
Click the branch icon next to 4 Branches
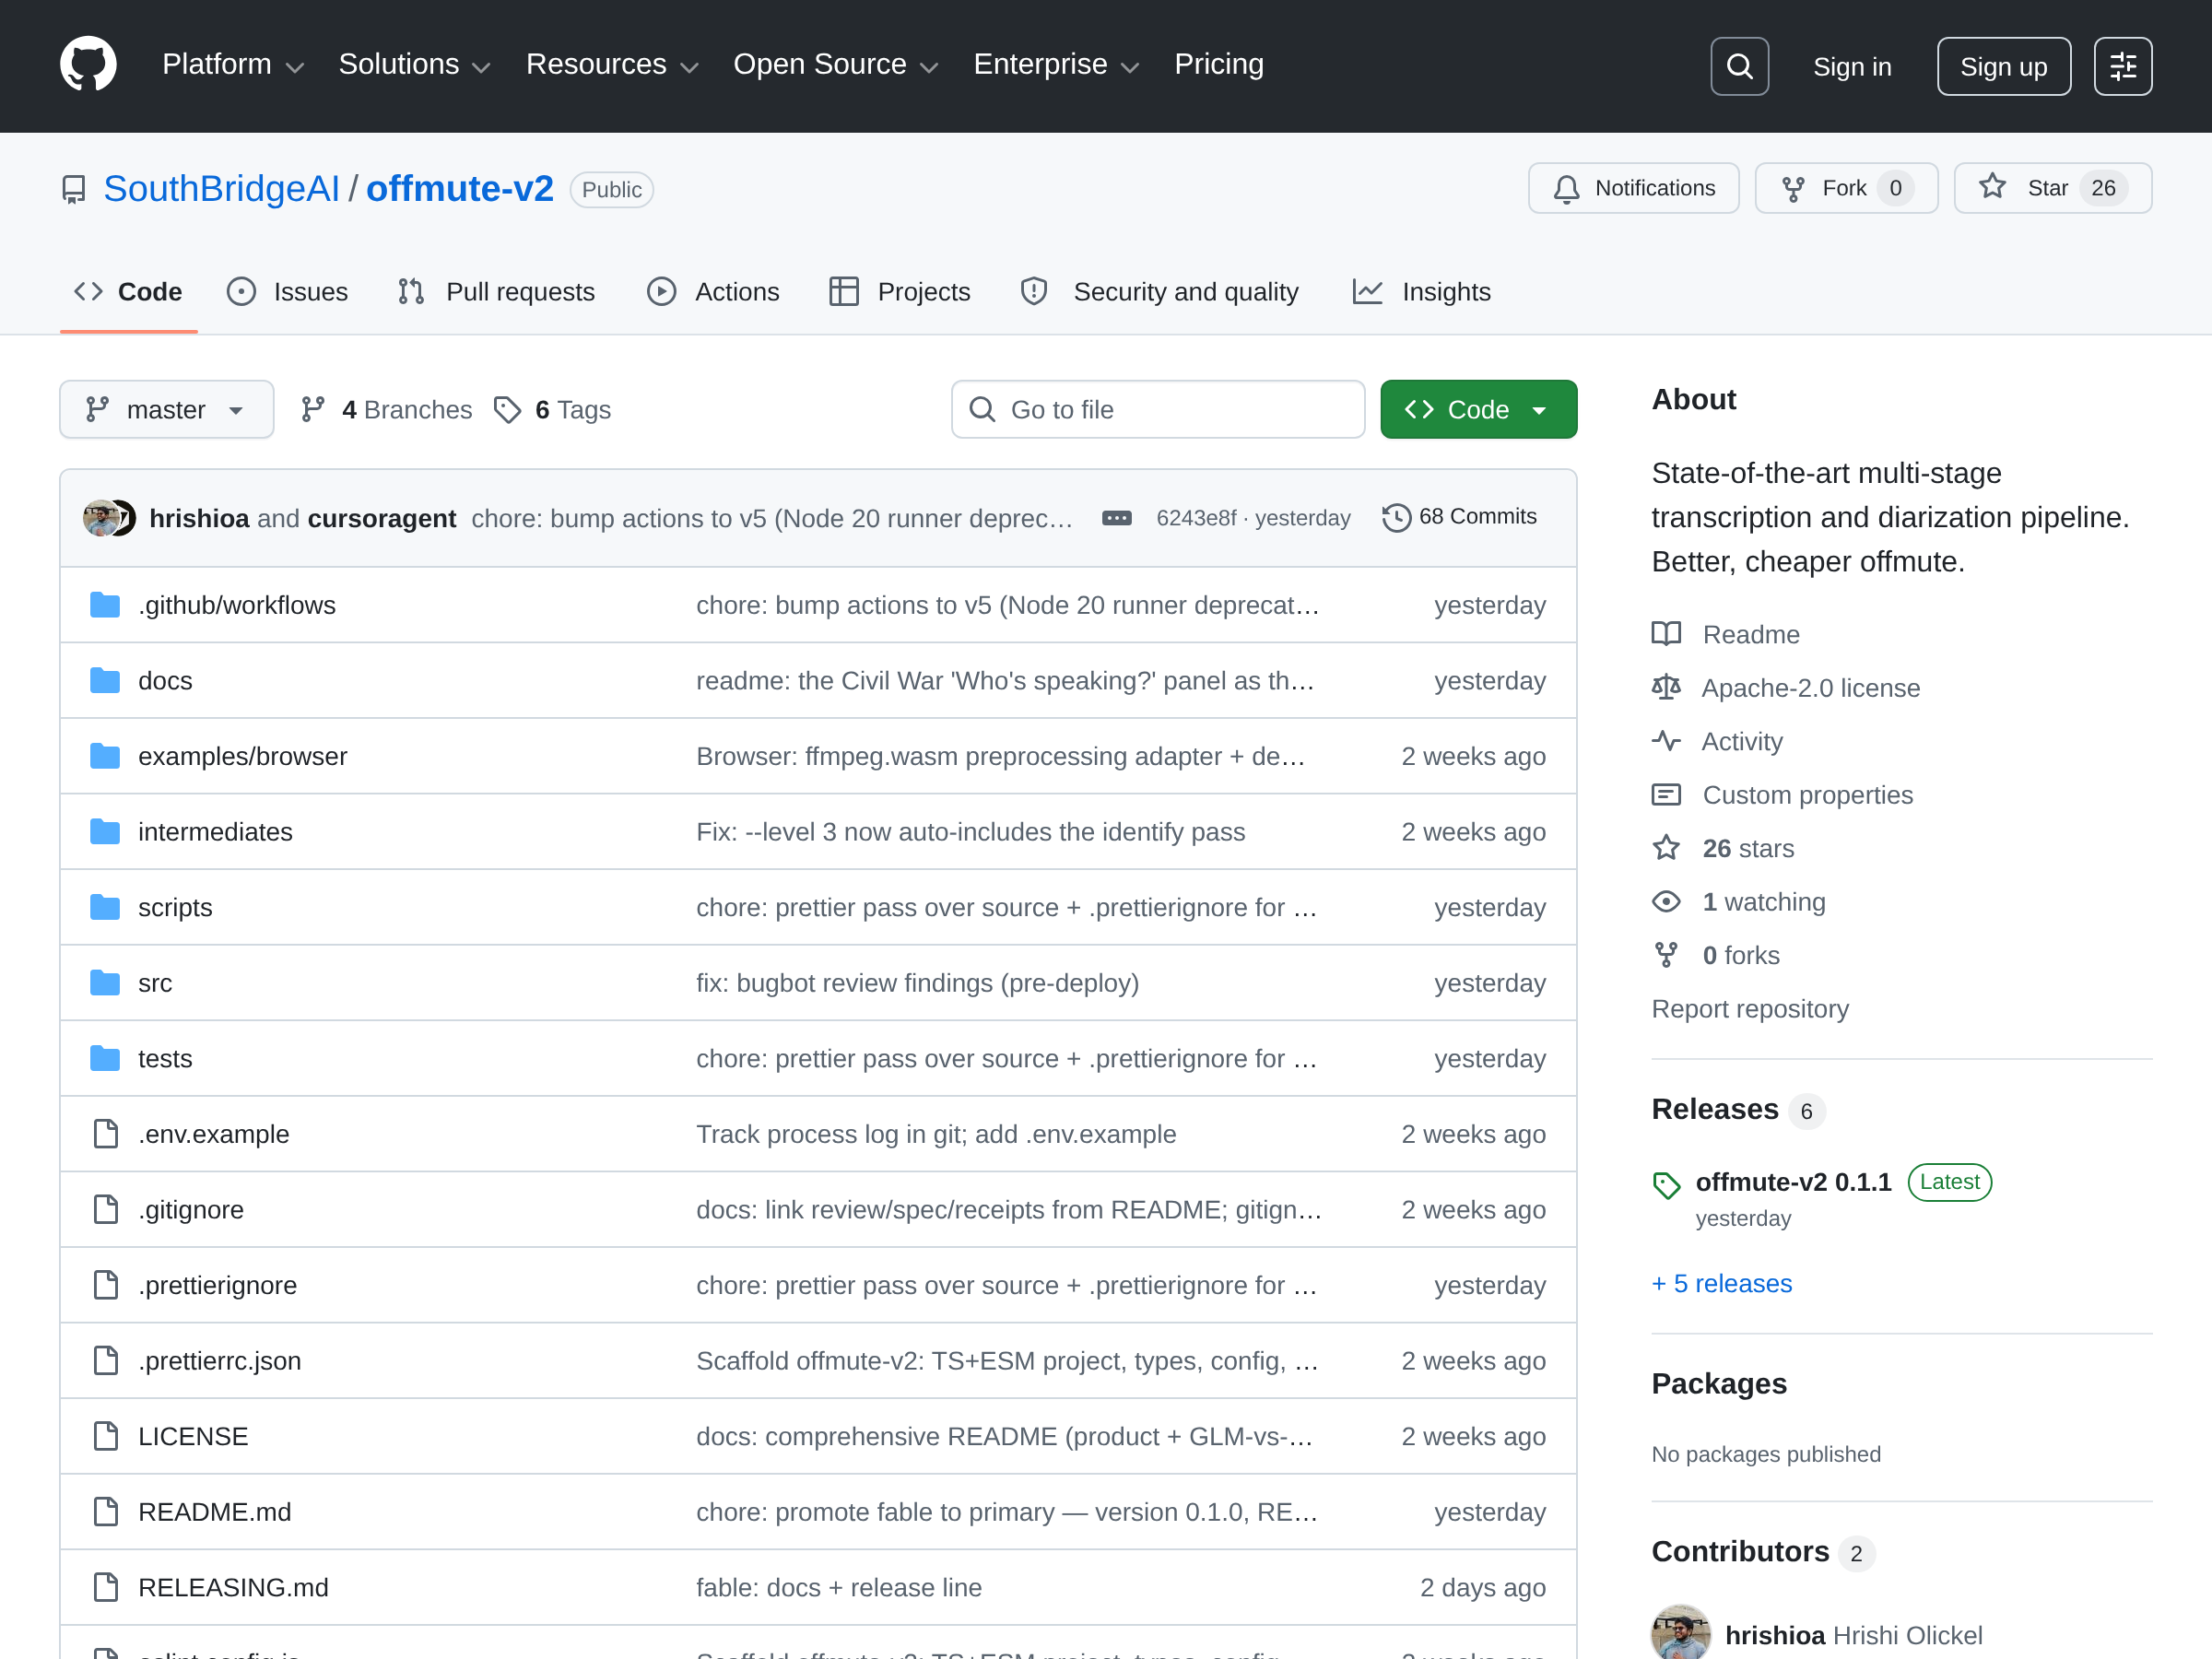tap(313, 410)
